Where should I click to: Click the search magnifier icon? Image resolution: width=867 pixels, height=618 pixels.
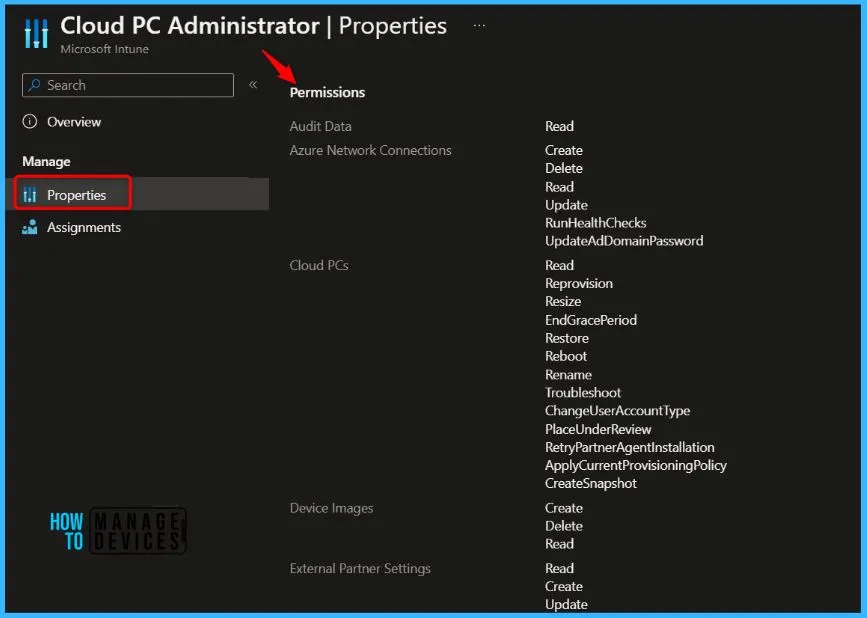[35, 85]
